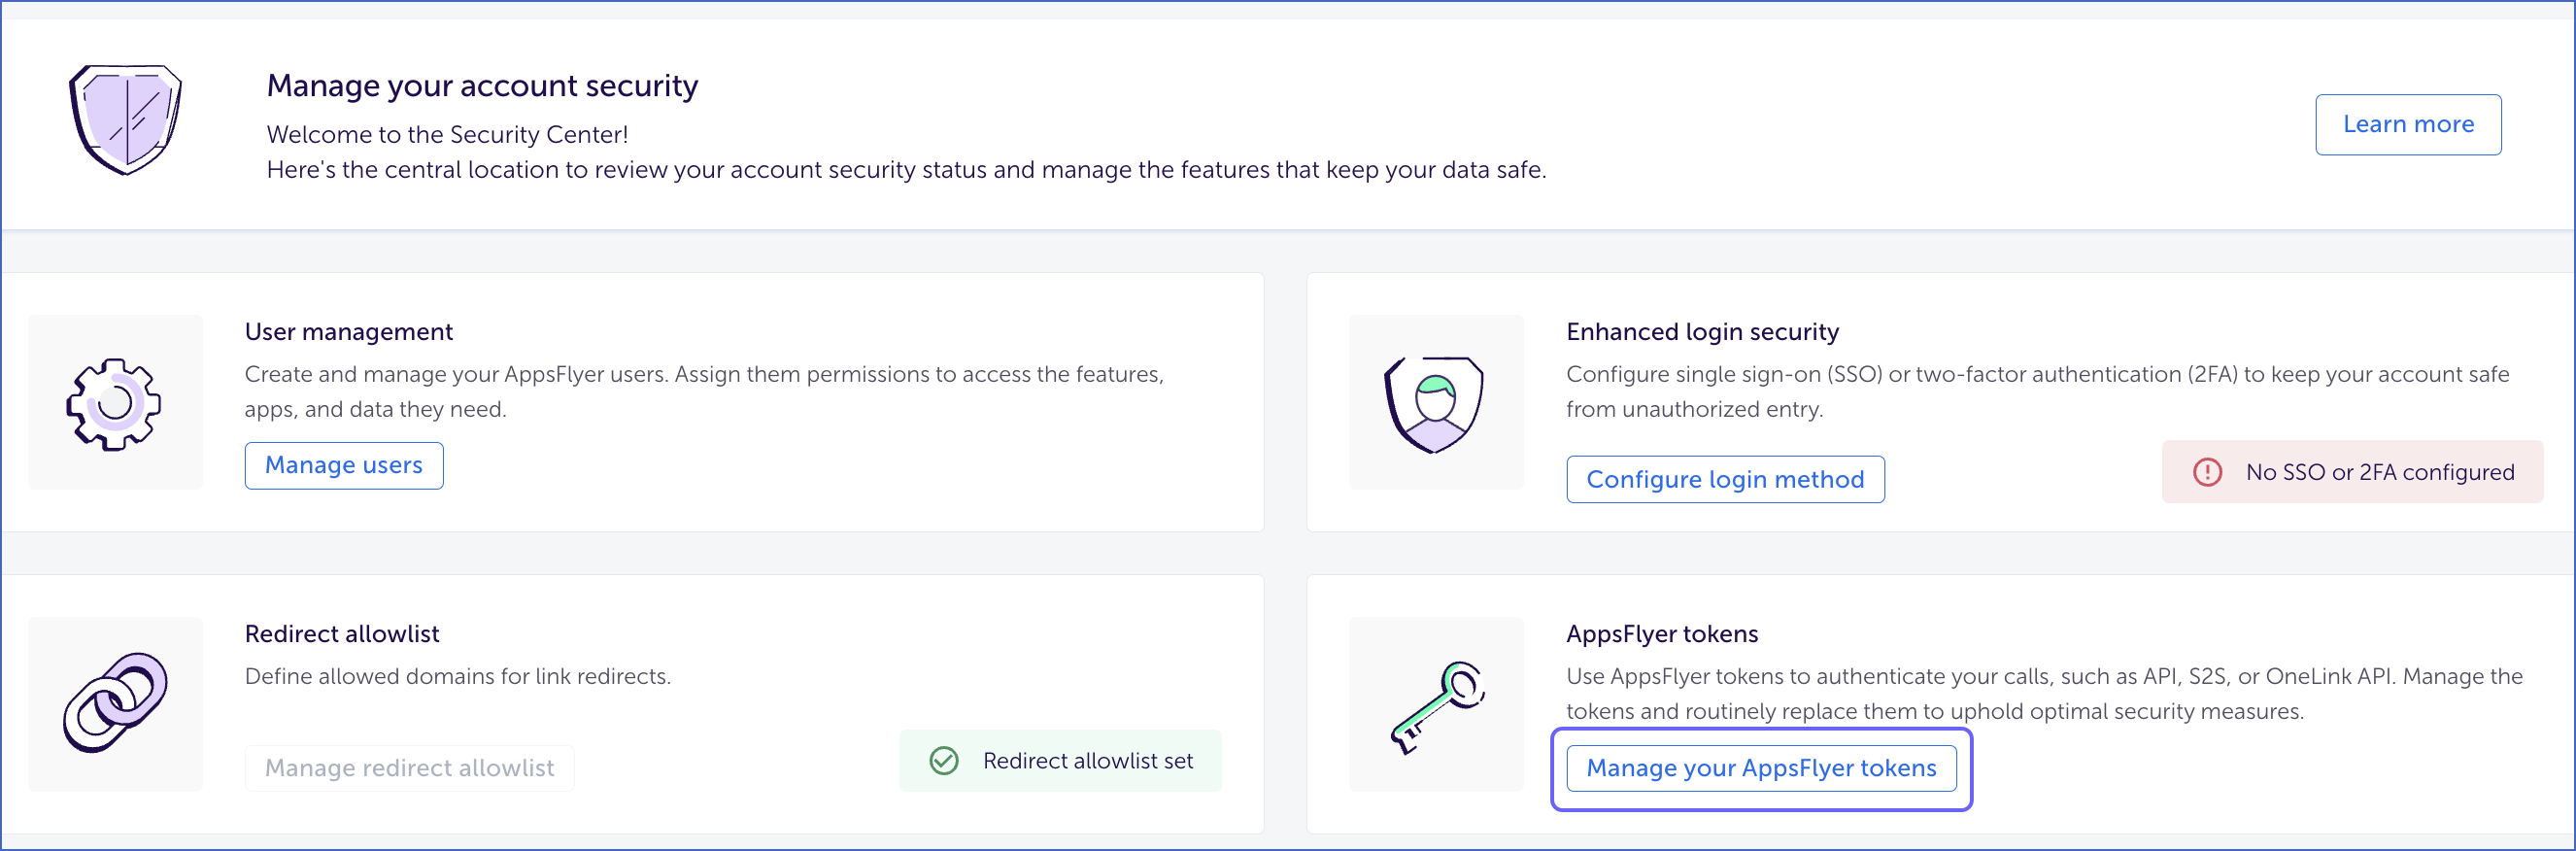Click the No SSO or 2FA configured status

click(x=2352, y=472)
